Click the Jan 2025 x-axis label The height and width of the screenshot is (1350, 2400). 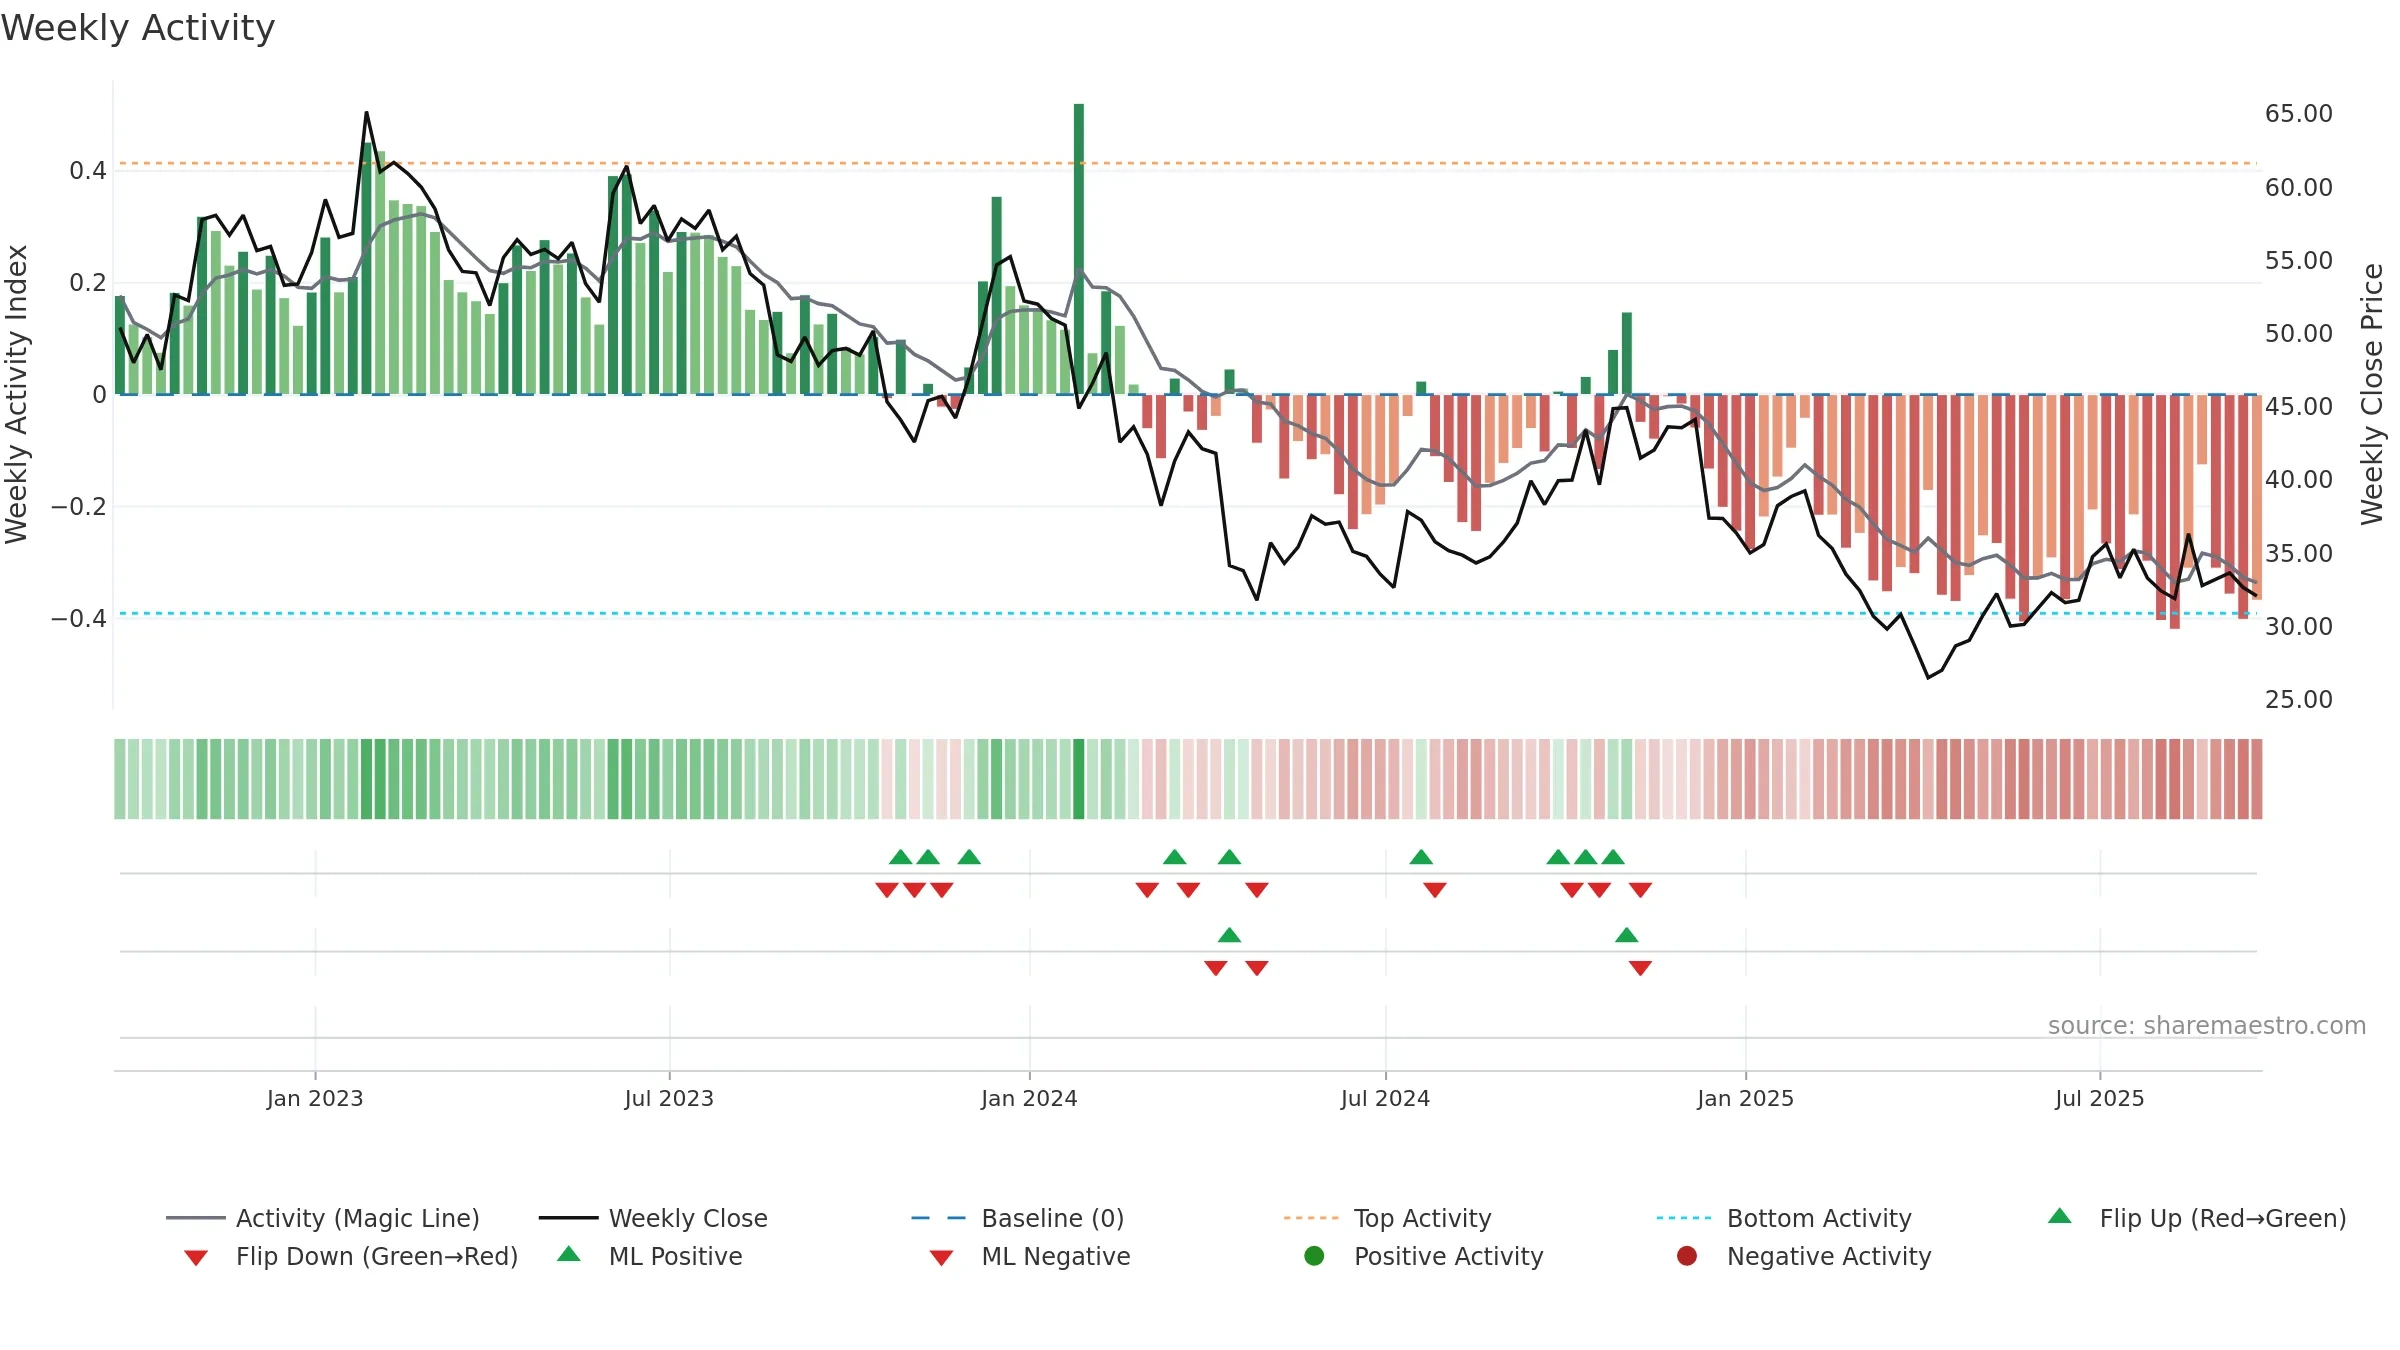tap(1745, 1098)
